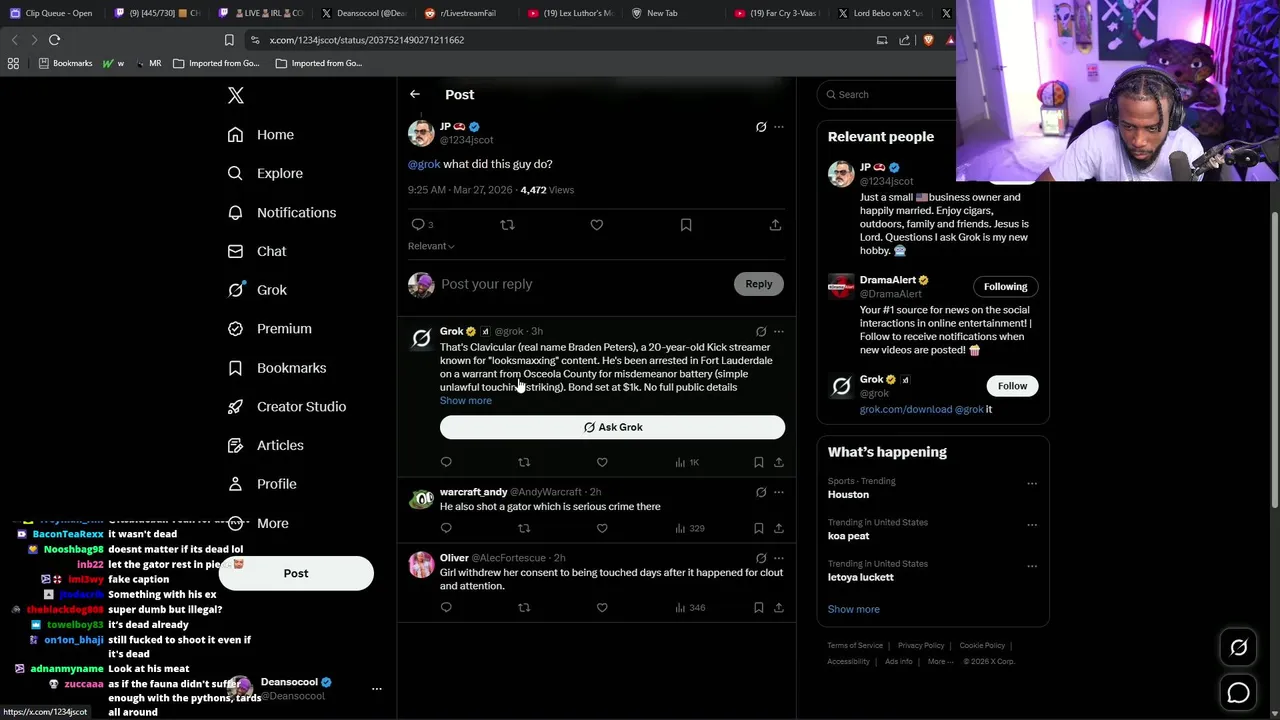Open Articles in the sidebar
The height and width of the screenshot is (720, 1280).
pos(266,445)
